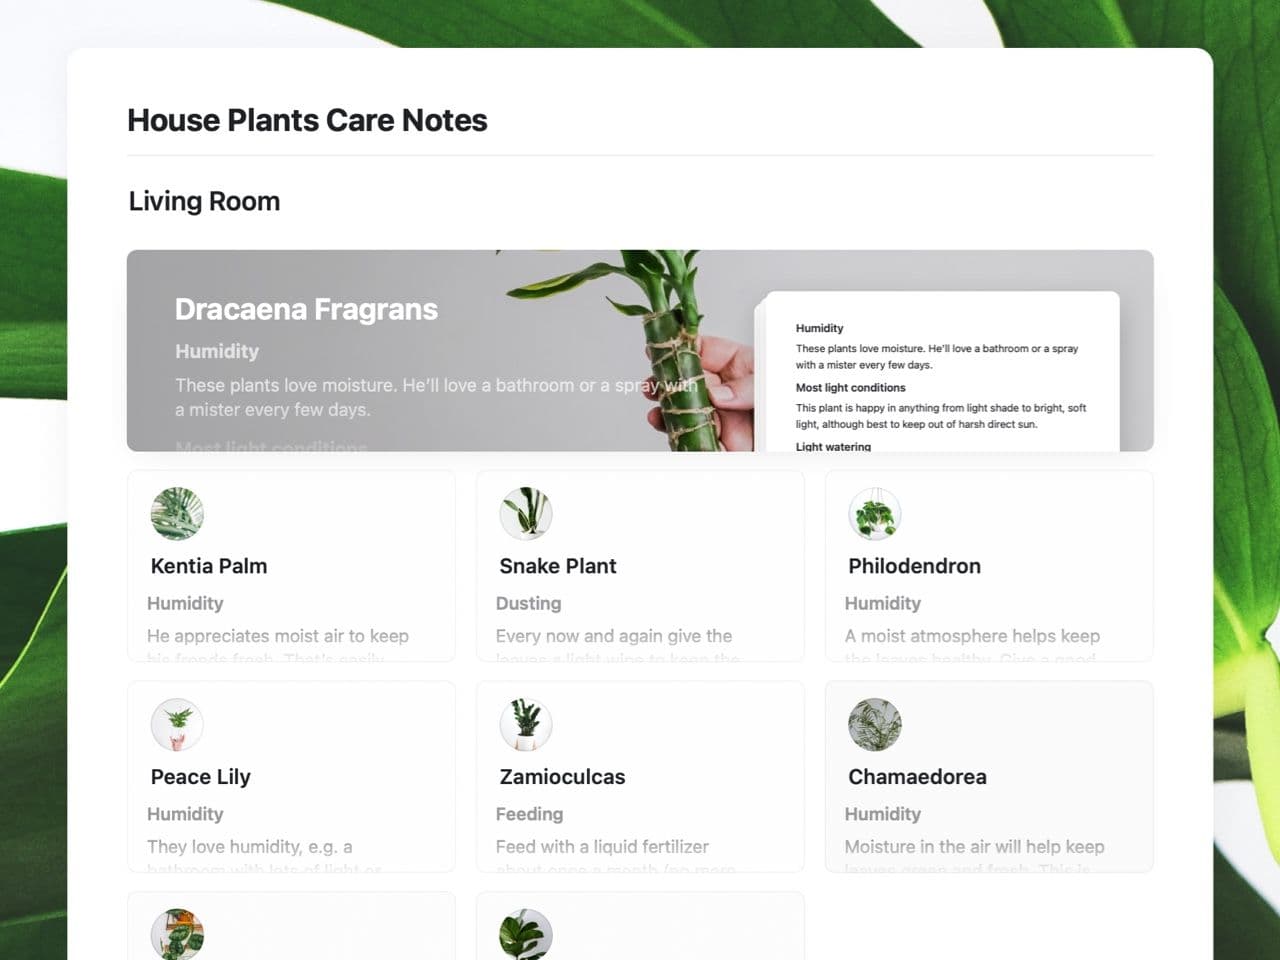Click the Snake Plant round icon

point(526,514)
